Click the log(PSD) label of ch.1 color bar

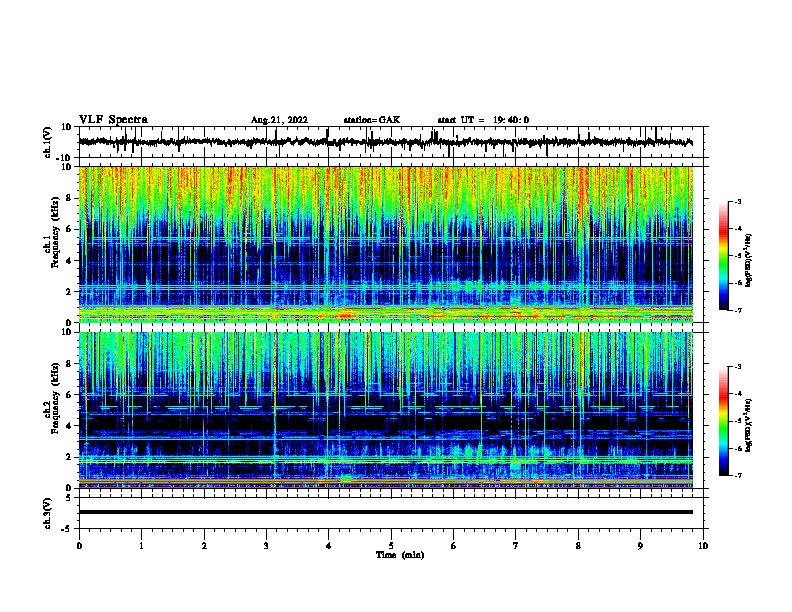coord(748,260)
